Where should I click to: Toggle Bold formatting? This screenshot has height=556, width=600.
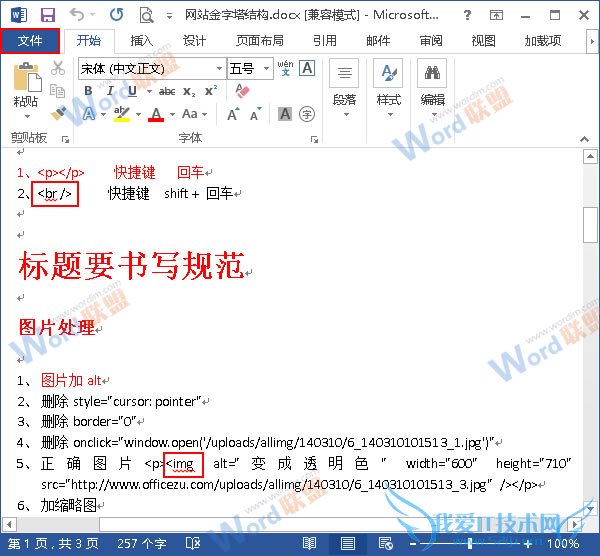point(88,91)
